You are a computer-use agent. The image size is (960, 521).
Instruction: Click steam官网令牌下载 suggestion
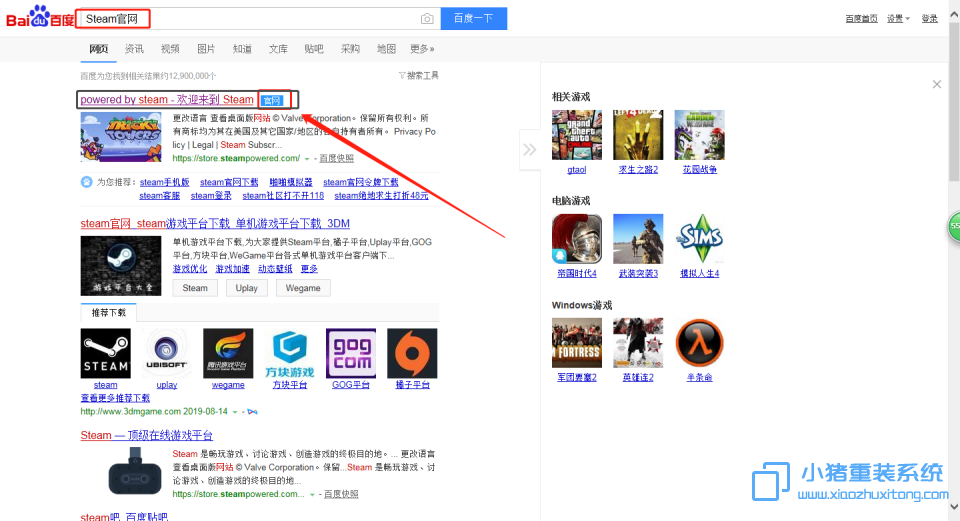coord(361,182)
